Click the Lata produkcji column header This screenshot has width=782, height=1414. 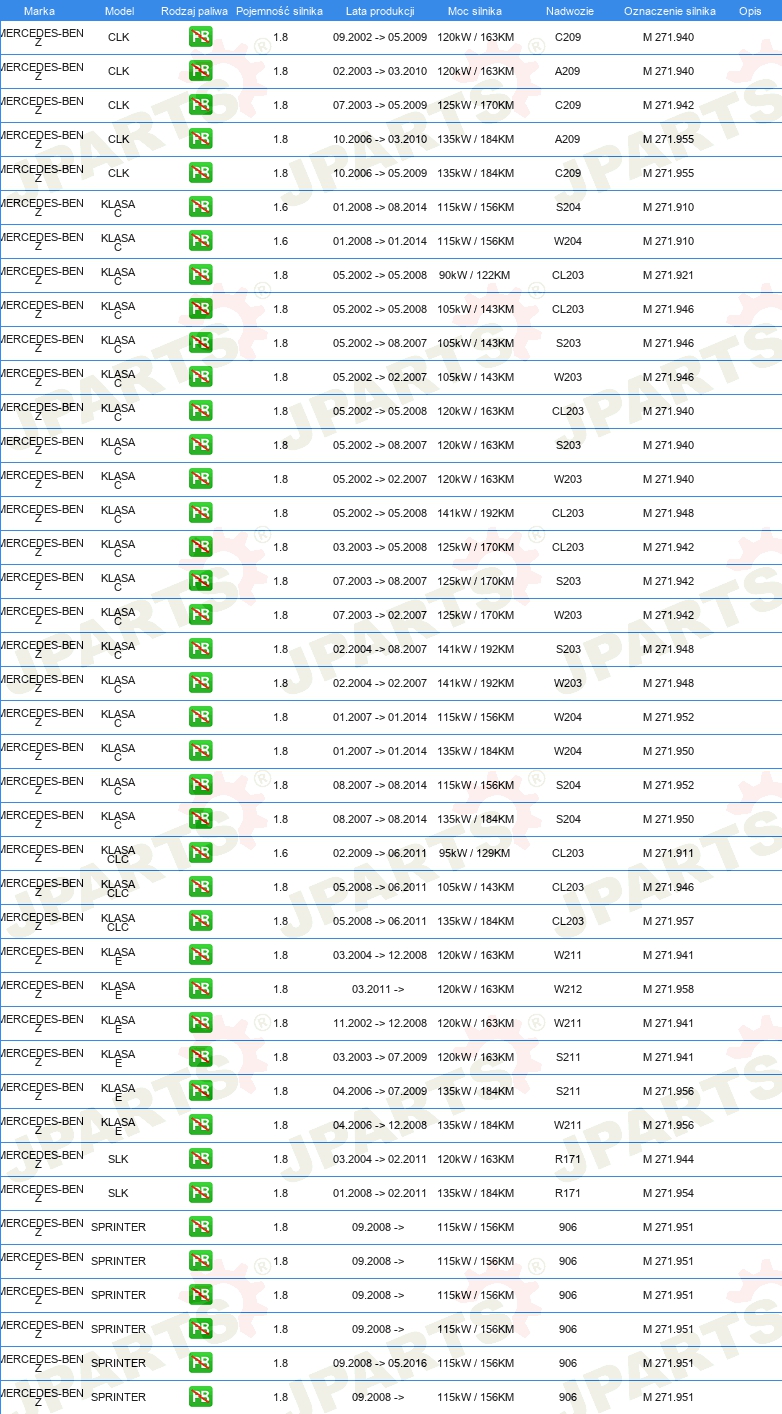(x=380, y=11)
